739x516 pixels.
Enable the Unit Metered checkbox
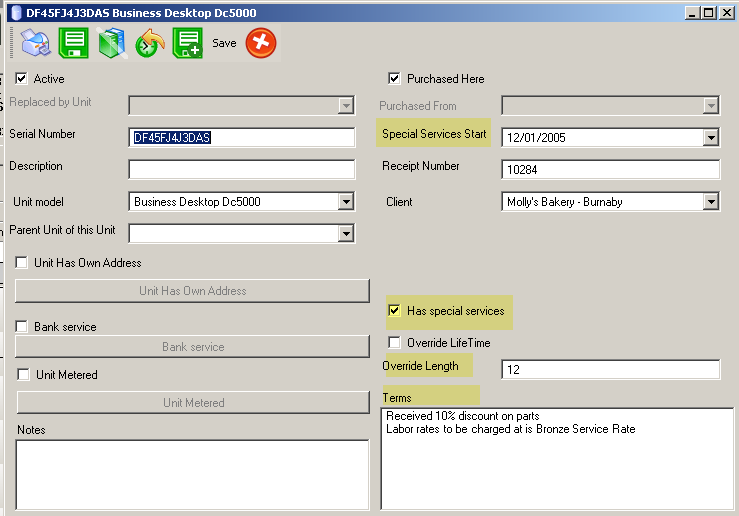pos(23,375)
